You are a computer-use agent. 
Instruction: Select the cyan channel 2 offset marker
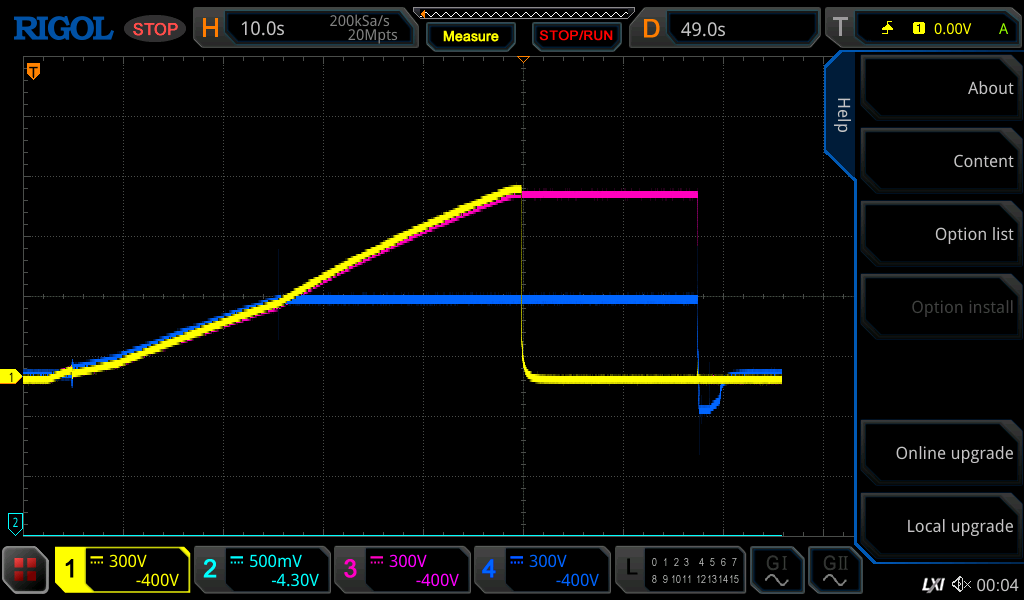pos(14,522)
